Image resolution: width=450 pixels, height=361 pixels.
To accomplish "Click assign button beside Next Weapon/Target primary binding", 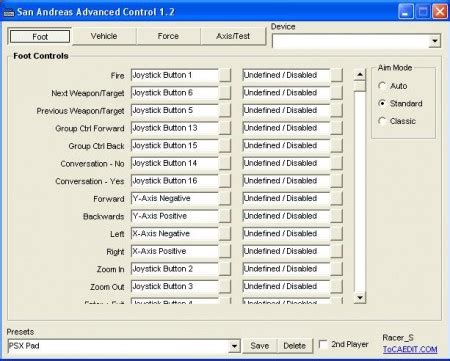I will (225, 93).
